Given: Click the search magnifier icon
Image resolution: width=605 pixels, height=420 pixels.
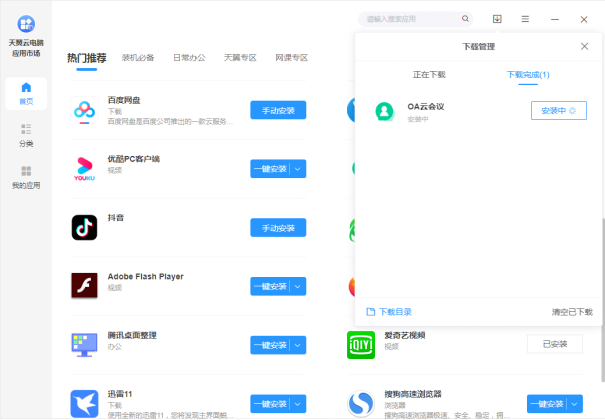Looking at the screenshot, I should coord(465,19).
